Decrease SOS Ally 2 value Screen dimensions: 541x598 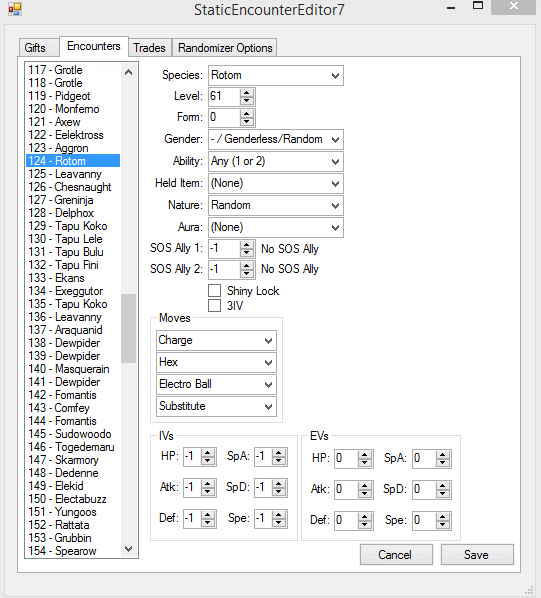[x=247, y=273]
